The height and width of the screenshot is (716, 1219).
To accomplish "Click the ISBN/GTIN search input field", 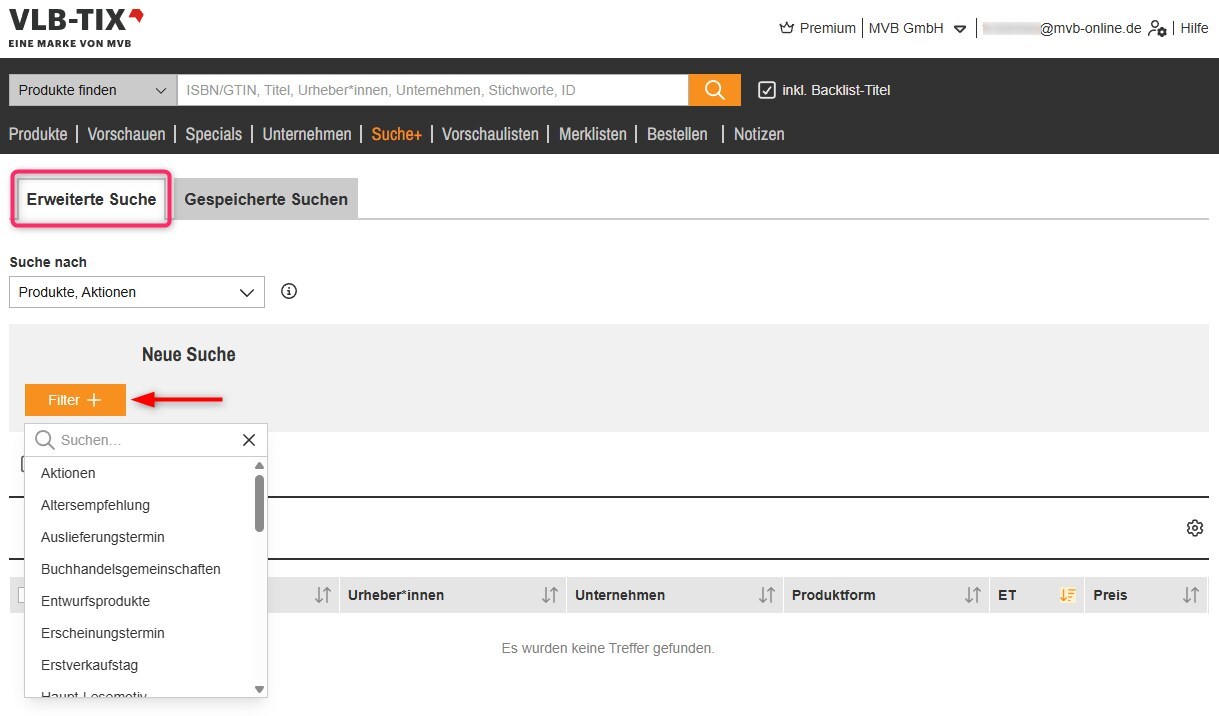I will (432, 90).
